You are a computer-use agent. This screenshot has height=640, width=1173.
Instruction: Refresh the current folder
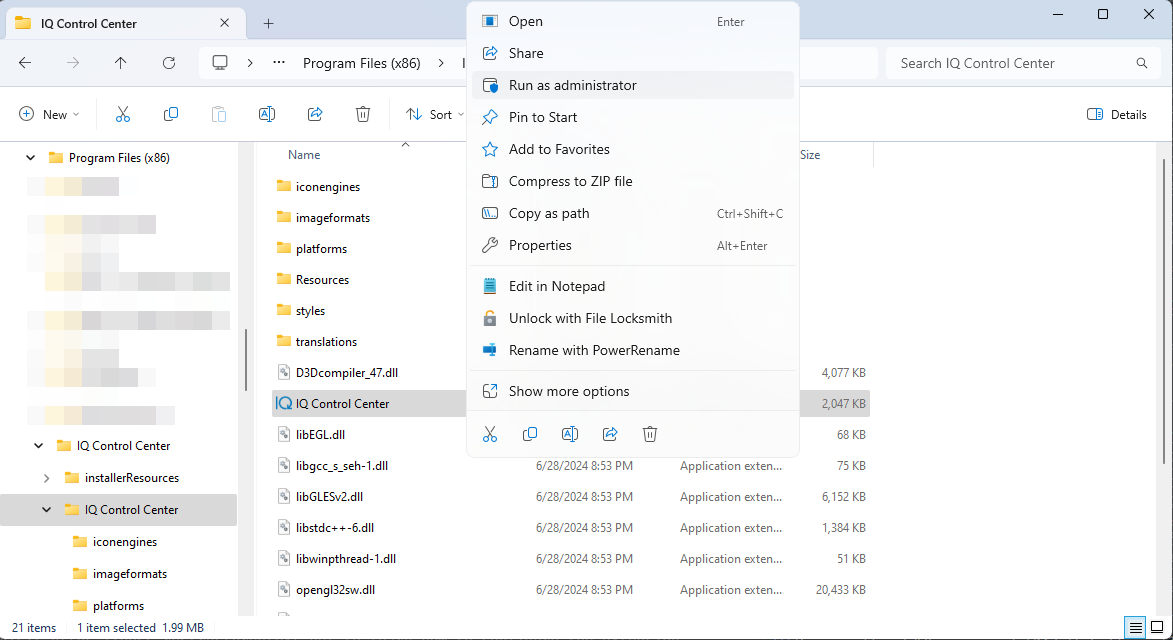pyautogui.click(x=169, y=63)
